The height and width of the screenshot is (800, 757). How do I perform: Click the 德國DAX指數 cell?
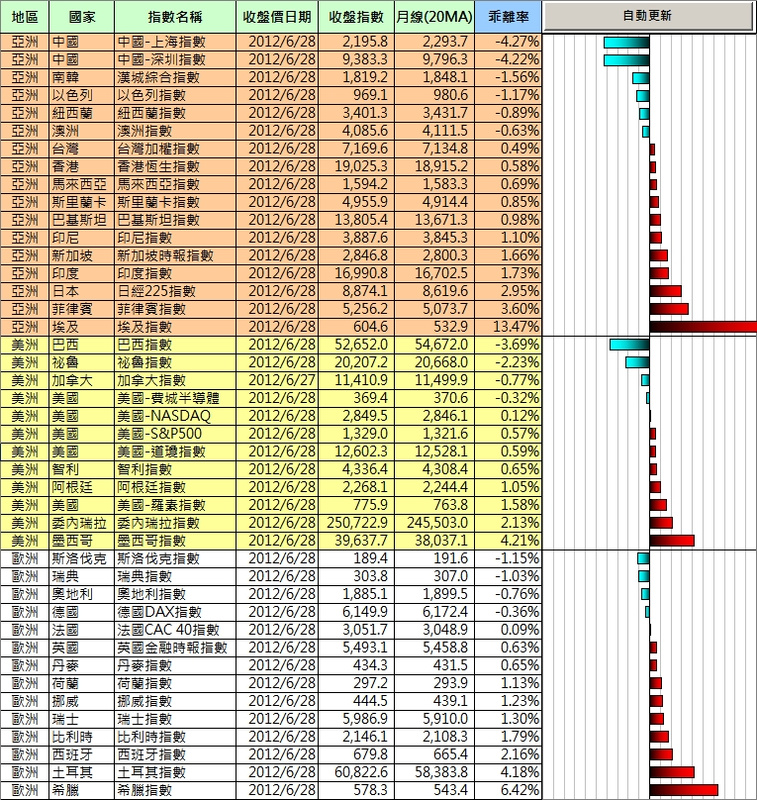pyautogui.click(x=175, y=612)
